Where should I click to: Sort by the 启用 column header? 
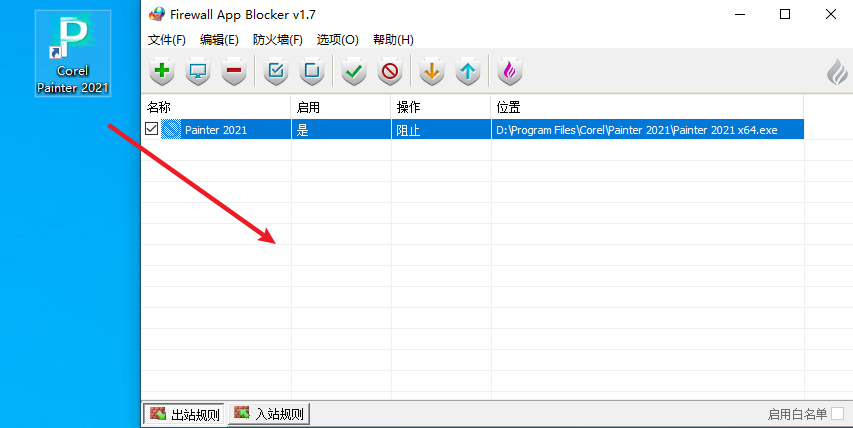tap(341, 107)
